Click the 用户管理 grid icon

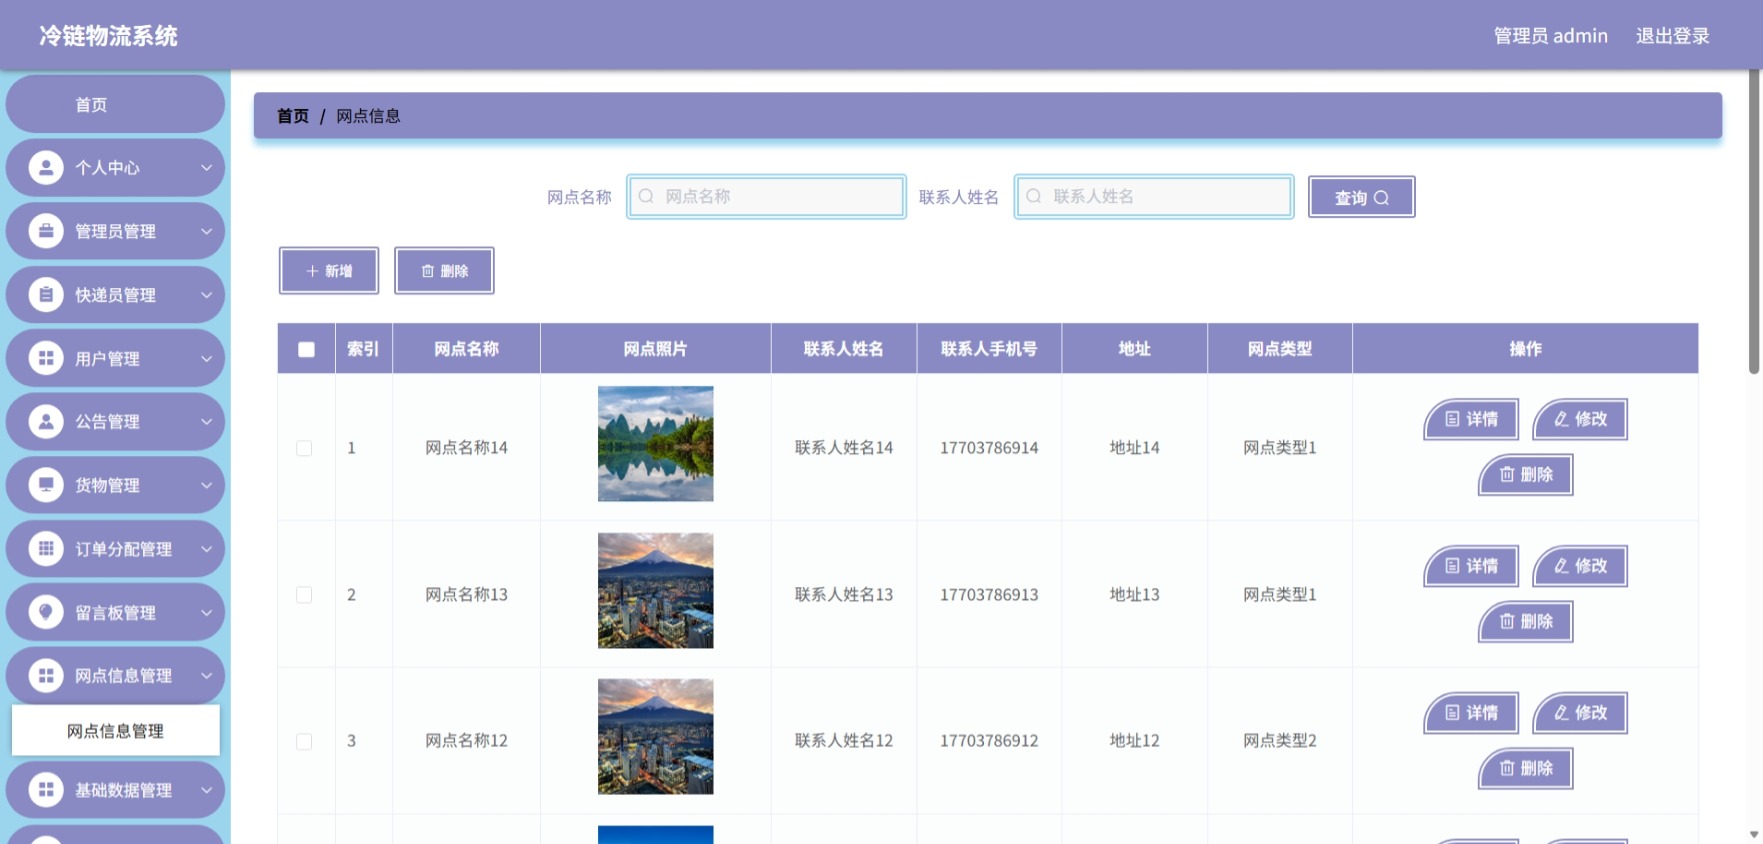[x=46, y=358]
